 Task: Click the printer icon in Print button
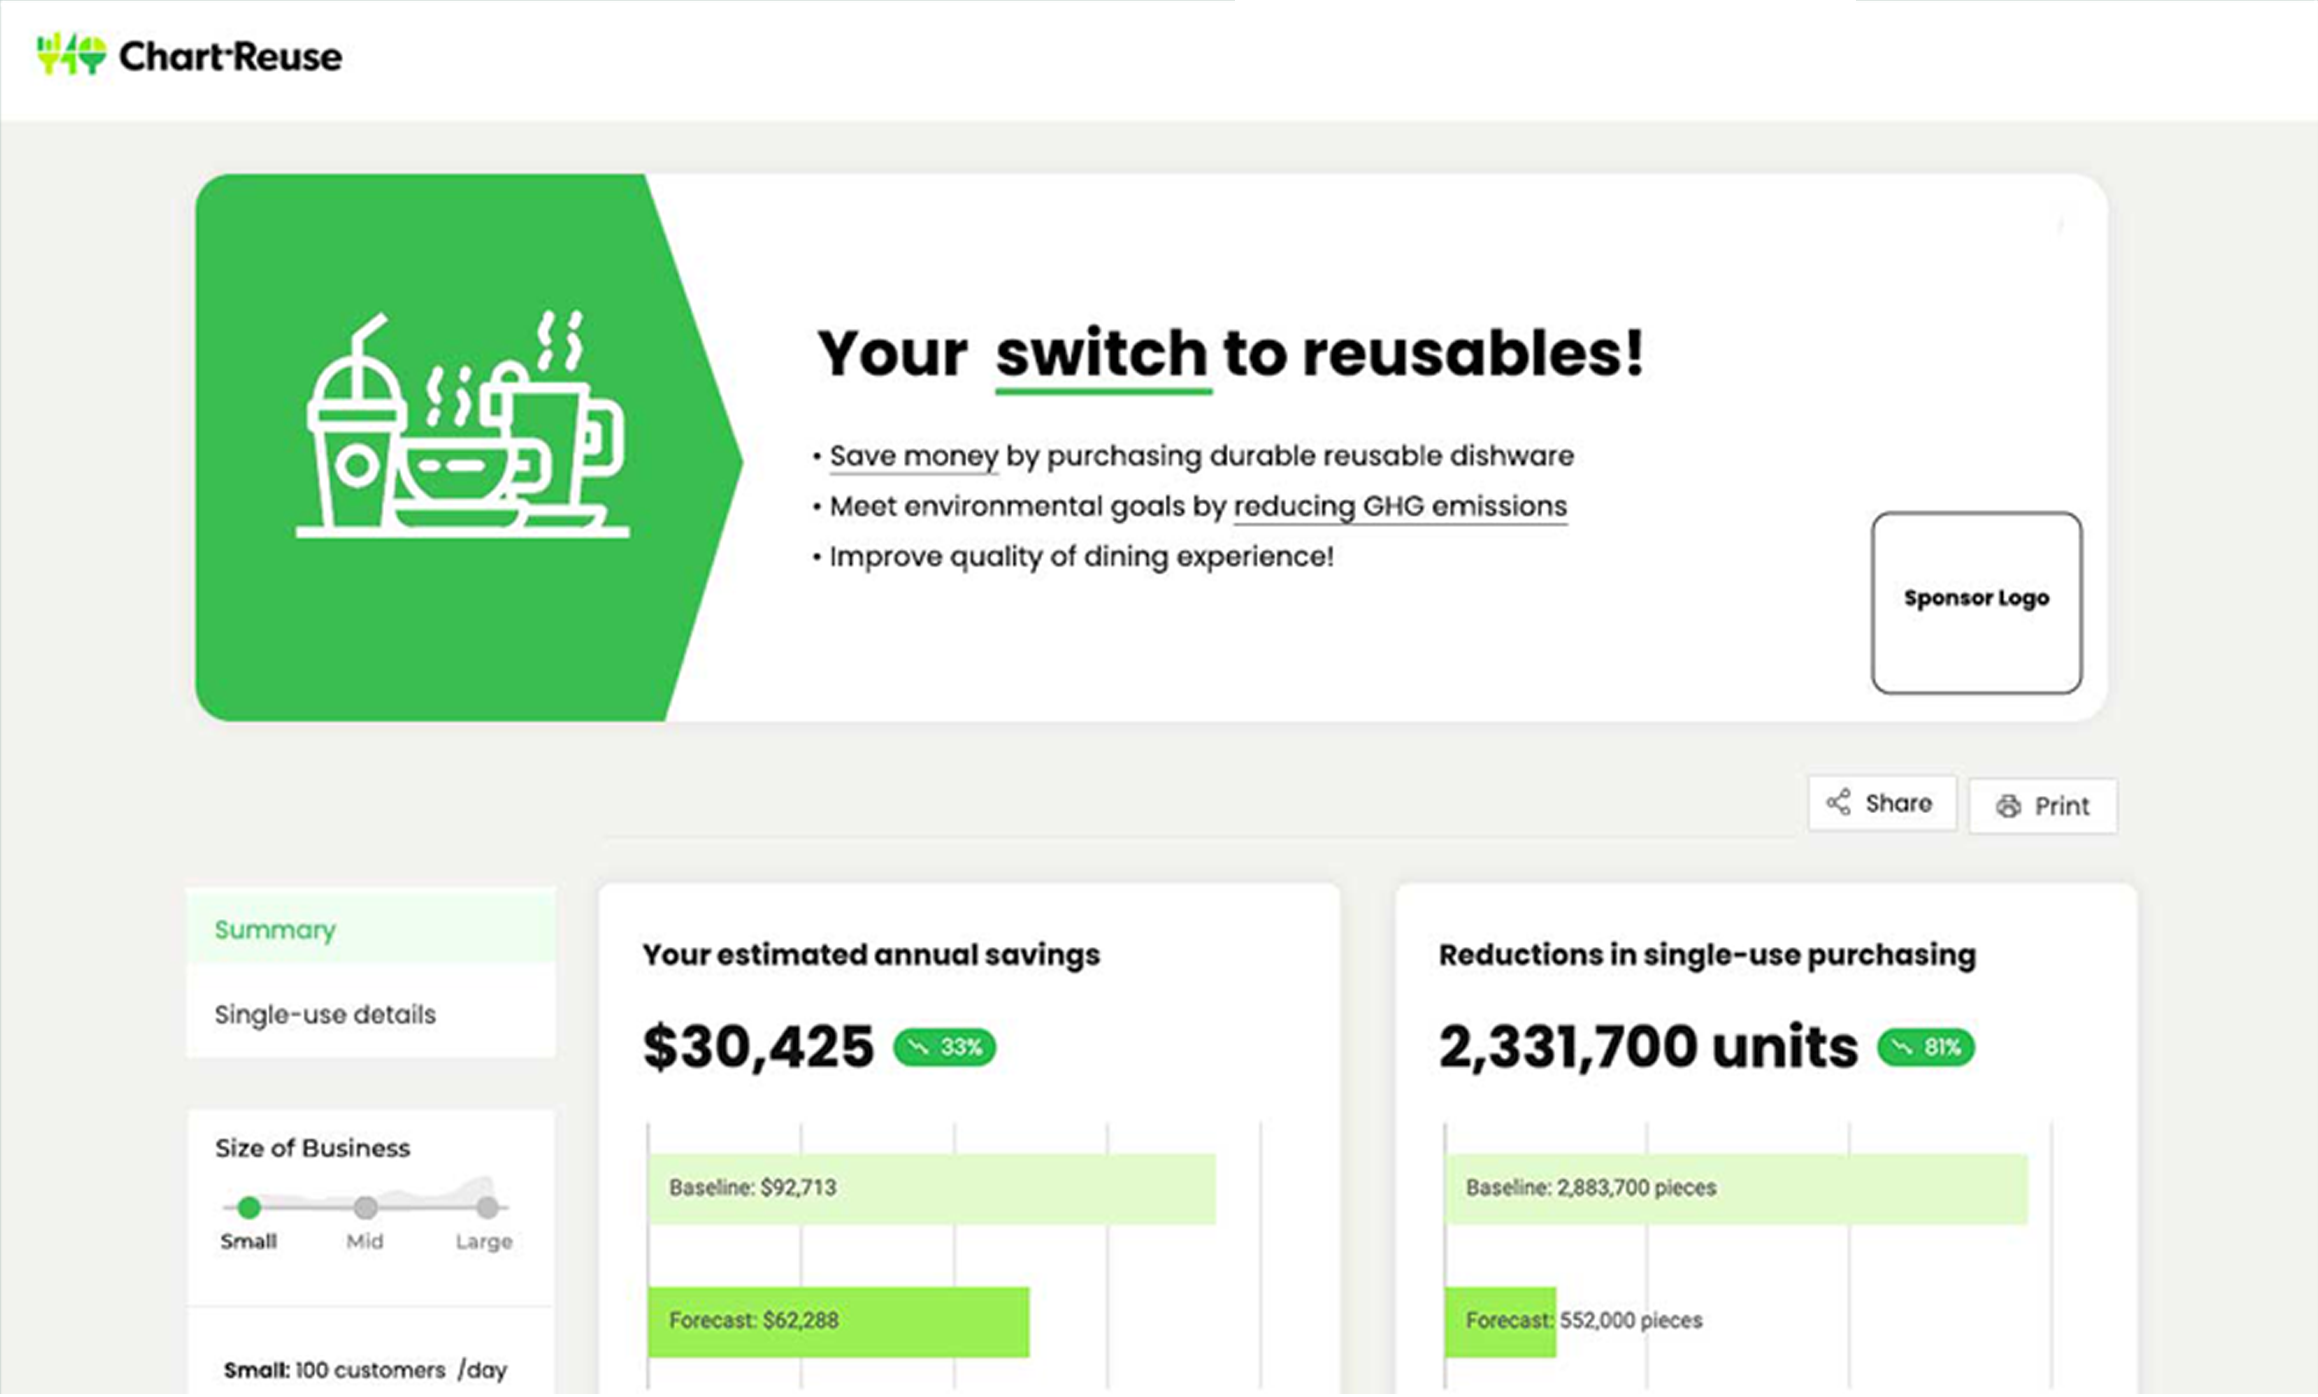2008,806
